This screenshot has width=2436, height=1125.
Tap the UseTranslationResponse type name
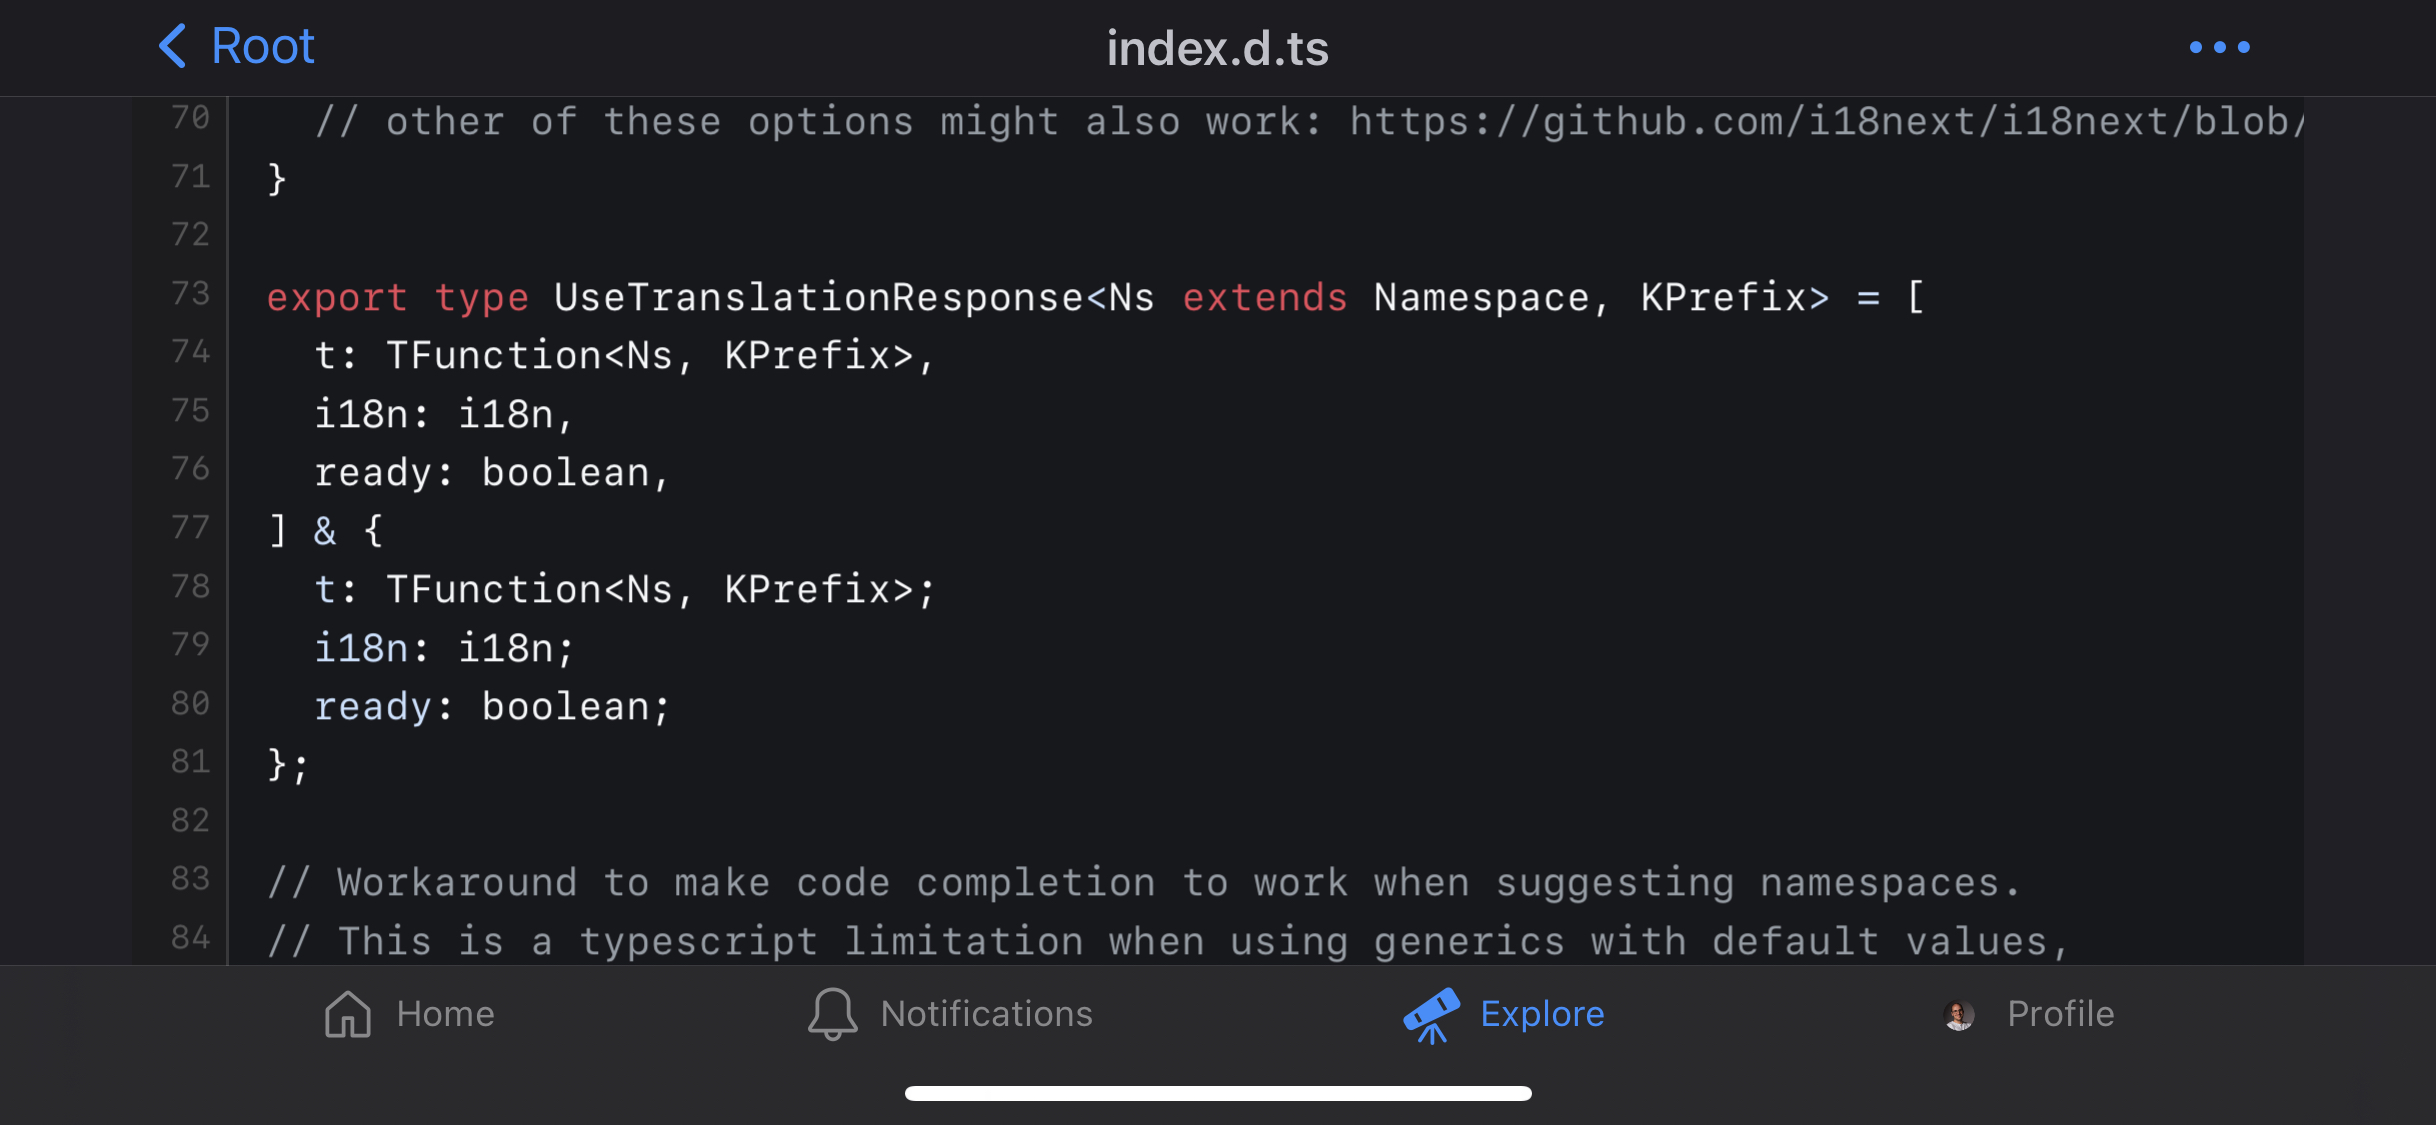click(x=818, y=297)
